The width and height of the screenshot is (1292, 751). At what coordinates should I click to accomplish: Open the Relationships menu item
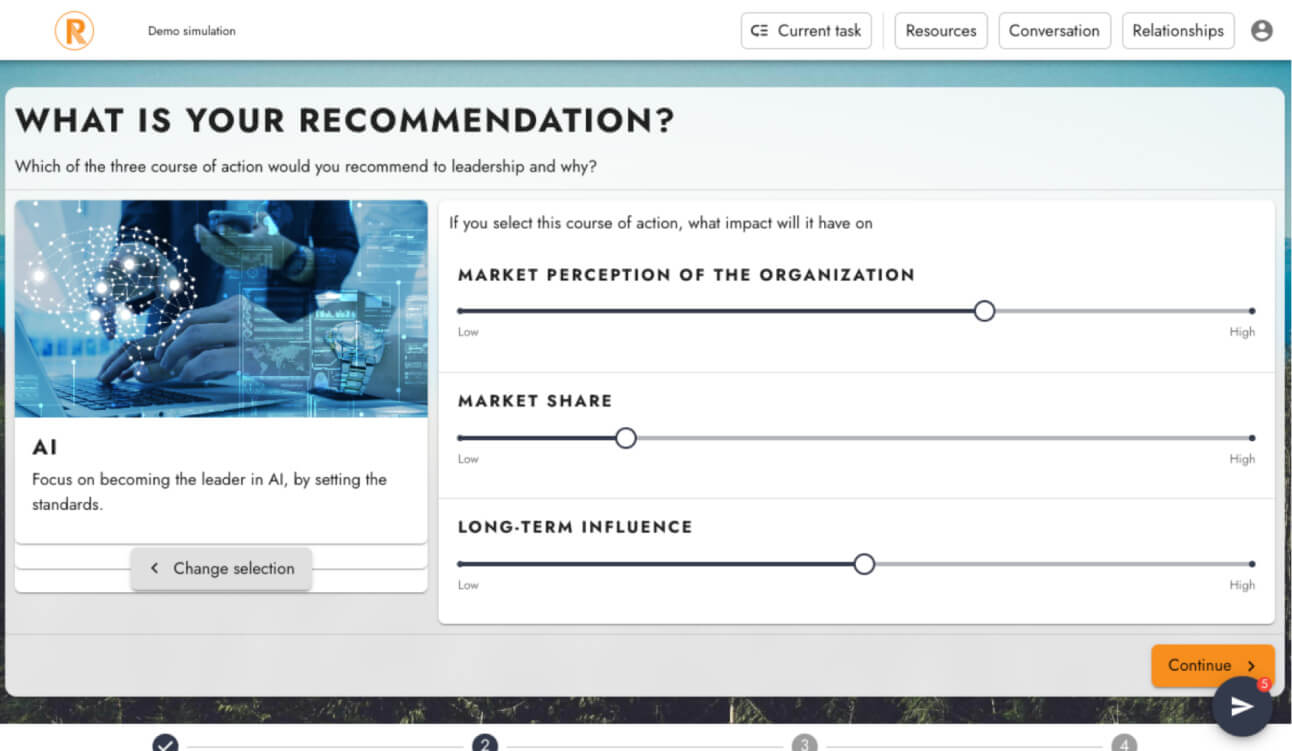1178,31
